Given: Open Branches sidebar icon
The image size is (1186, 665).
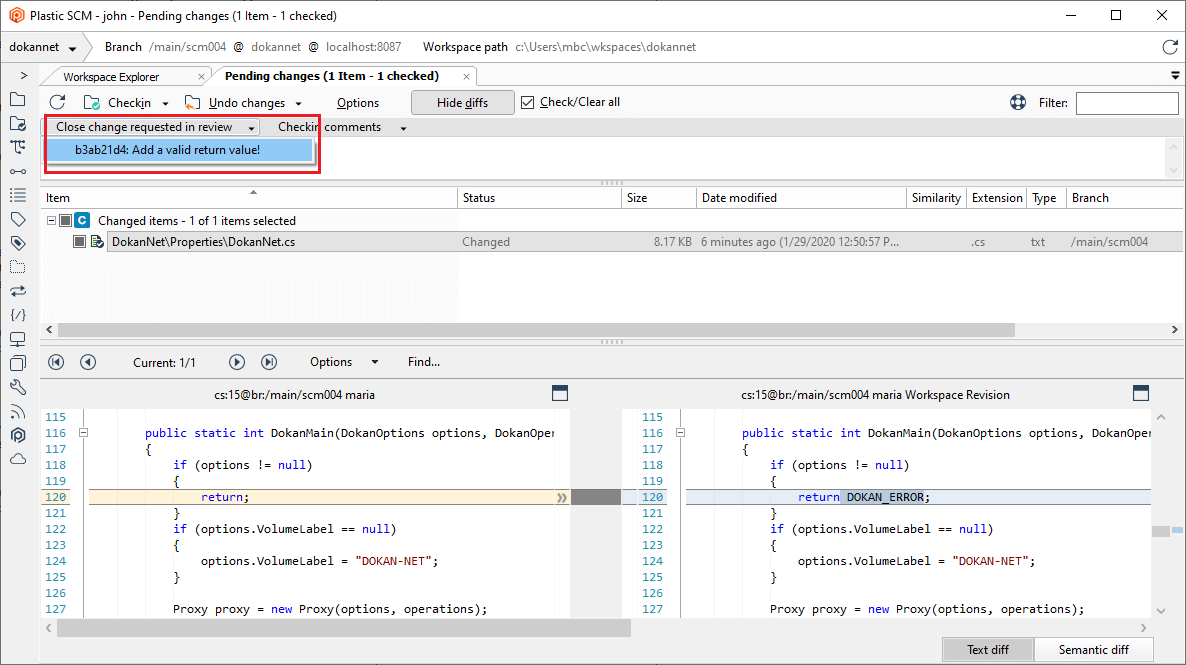Looking at the screenshot, I should click(18, 172).
